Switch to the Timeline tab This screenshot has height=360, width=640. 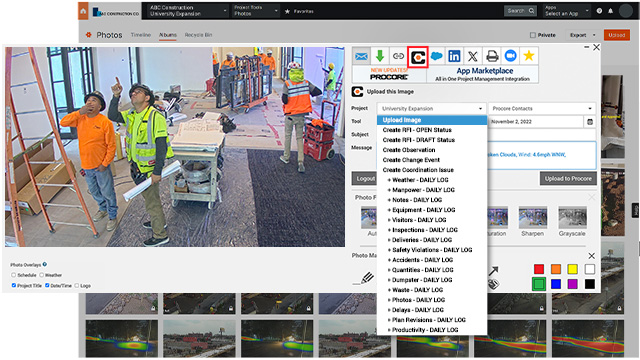pyautogui.click(x=141, y=35)
